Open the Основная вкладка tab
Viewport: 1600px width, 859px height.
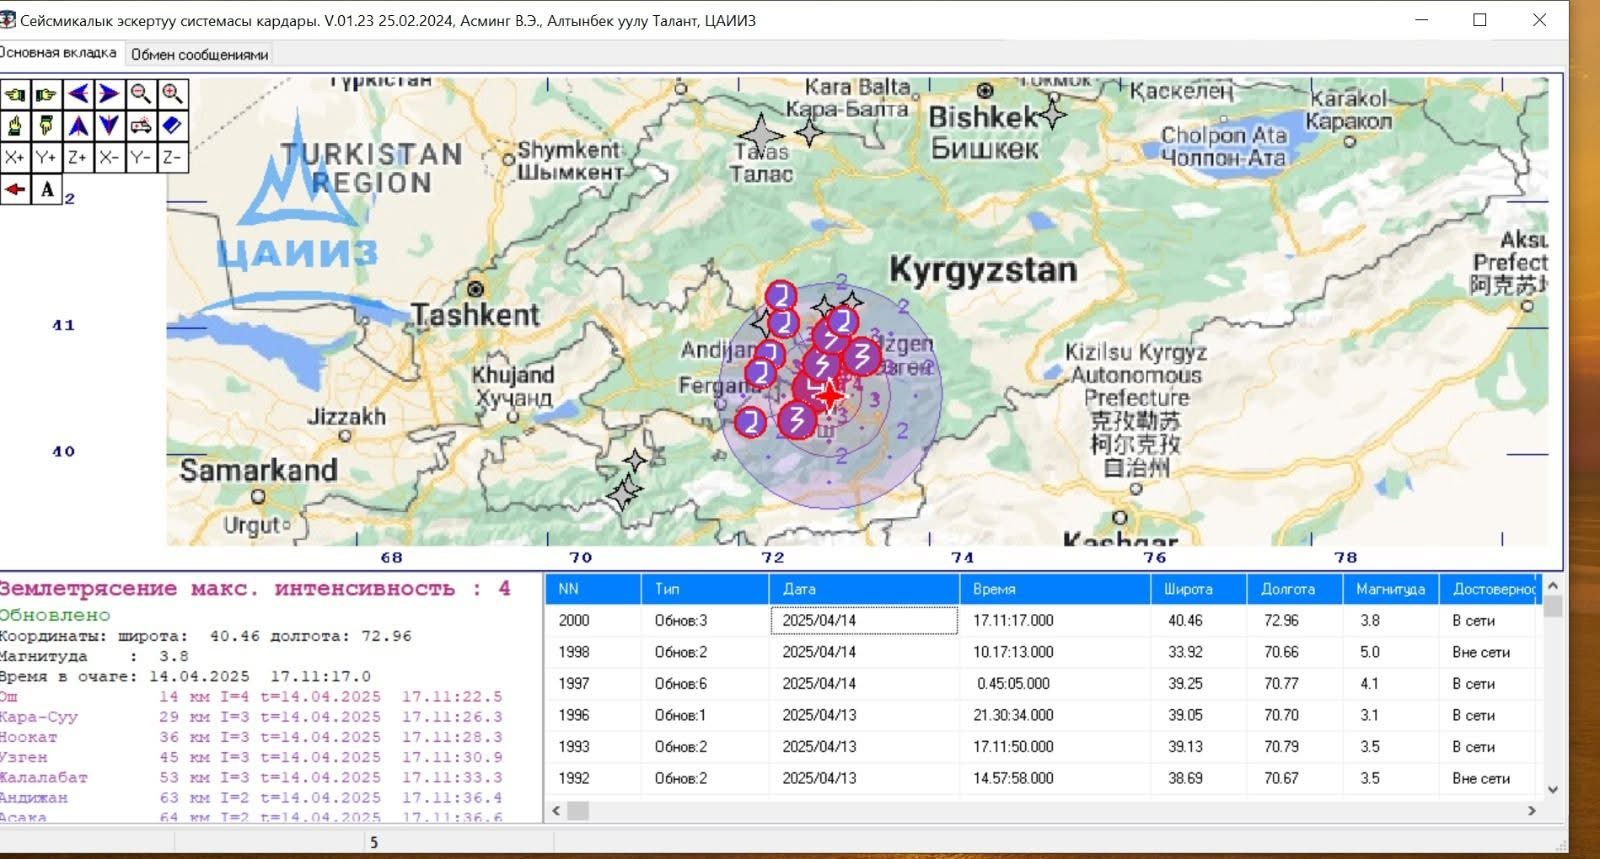point(58,53)
